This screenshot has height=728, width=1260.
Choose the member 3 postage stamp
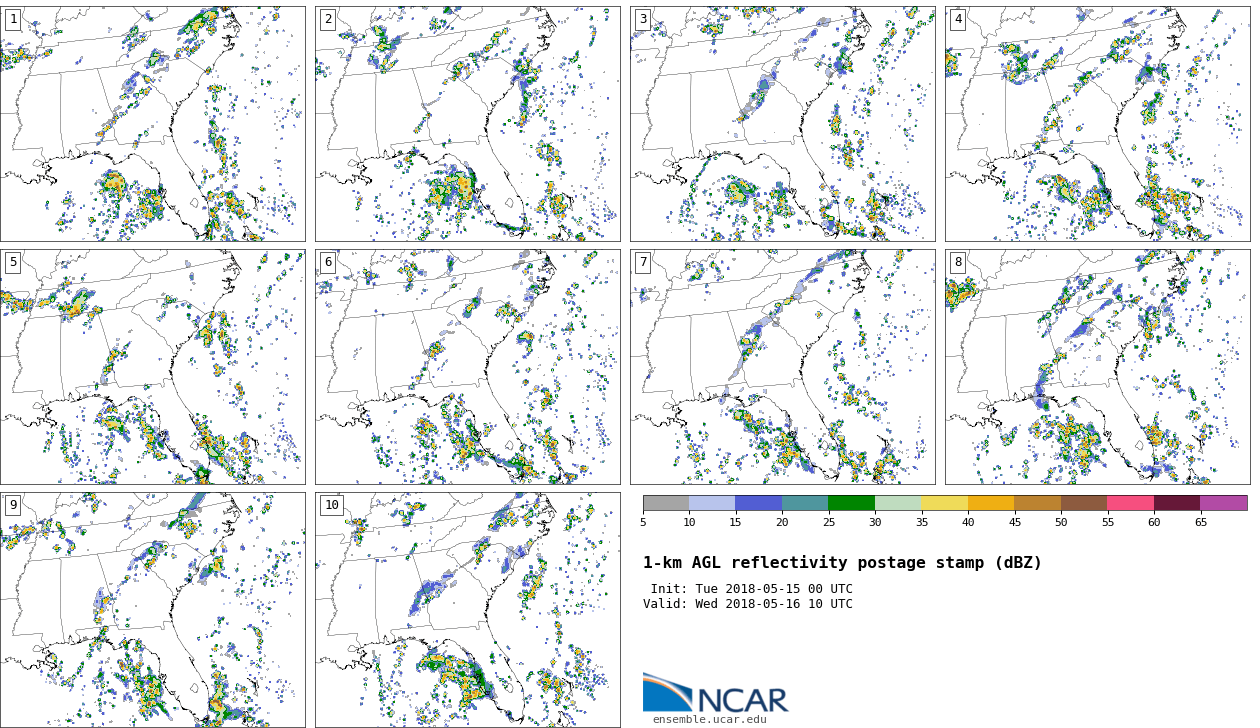[x=783, y=124]
